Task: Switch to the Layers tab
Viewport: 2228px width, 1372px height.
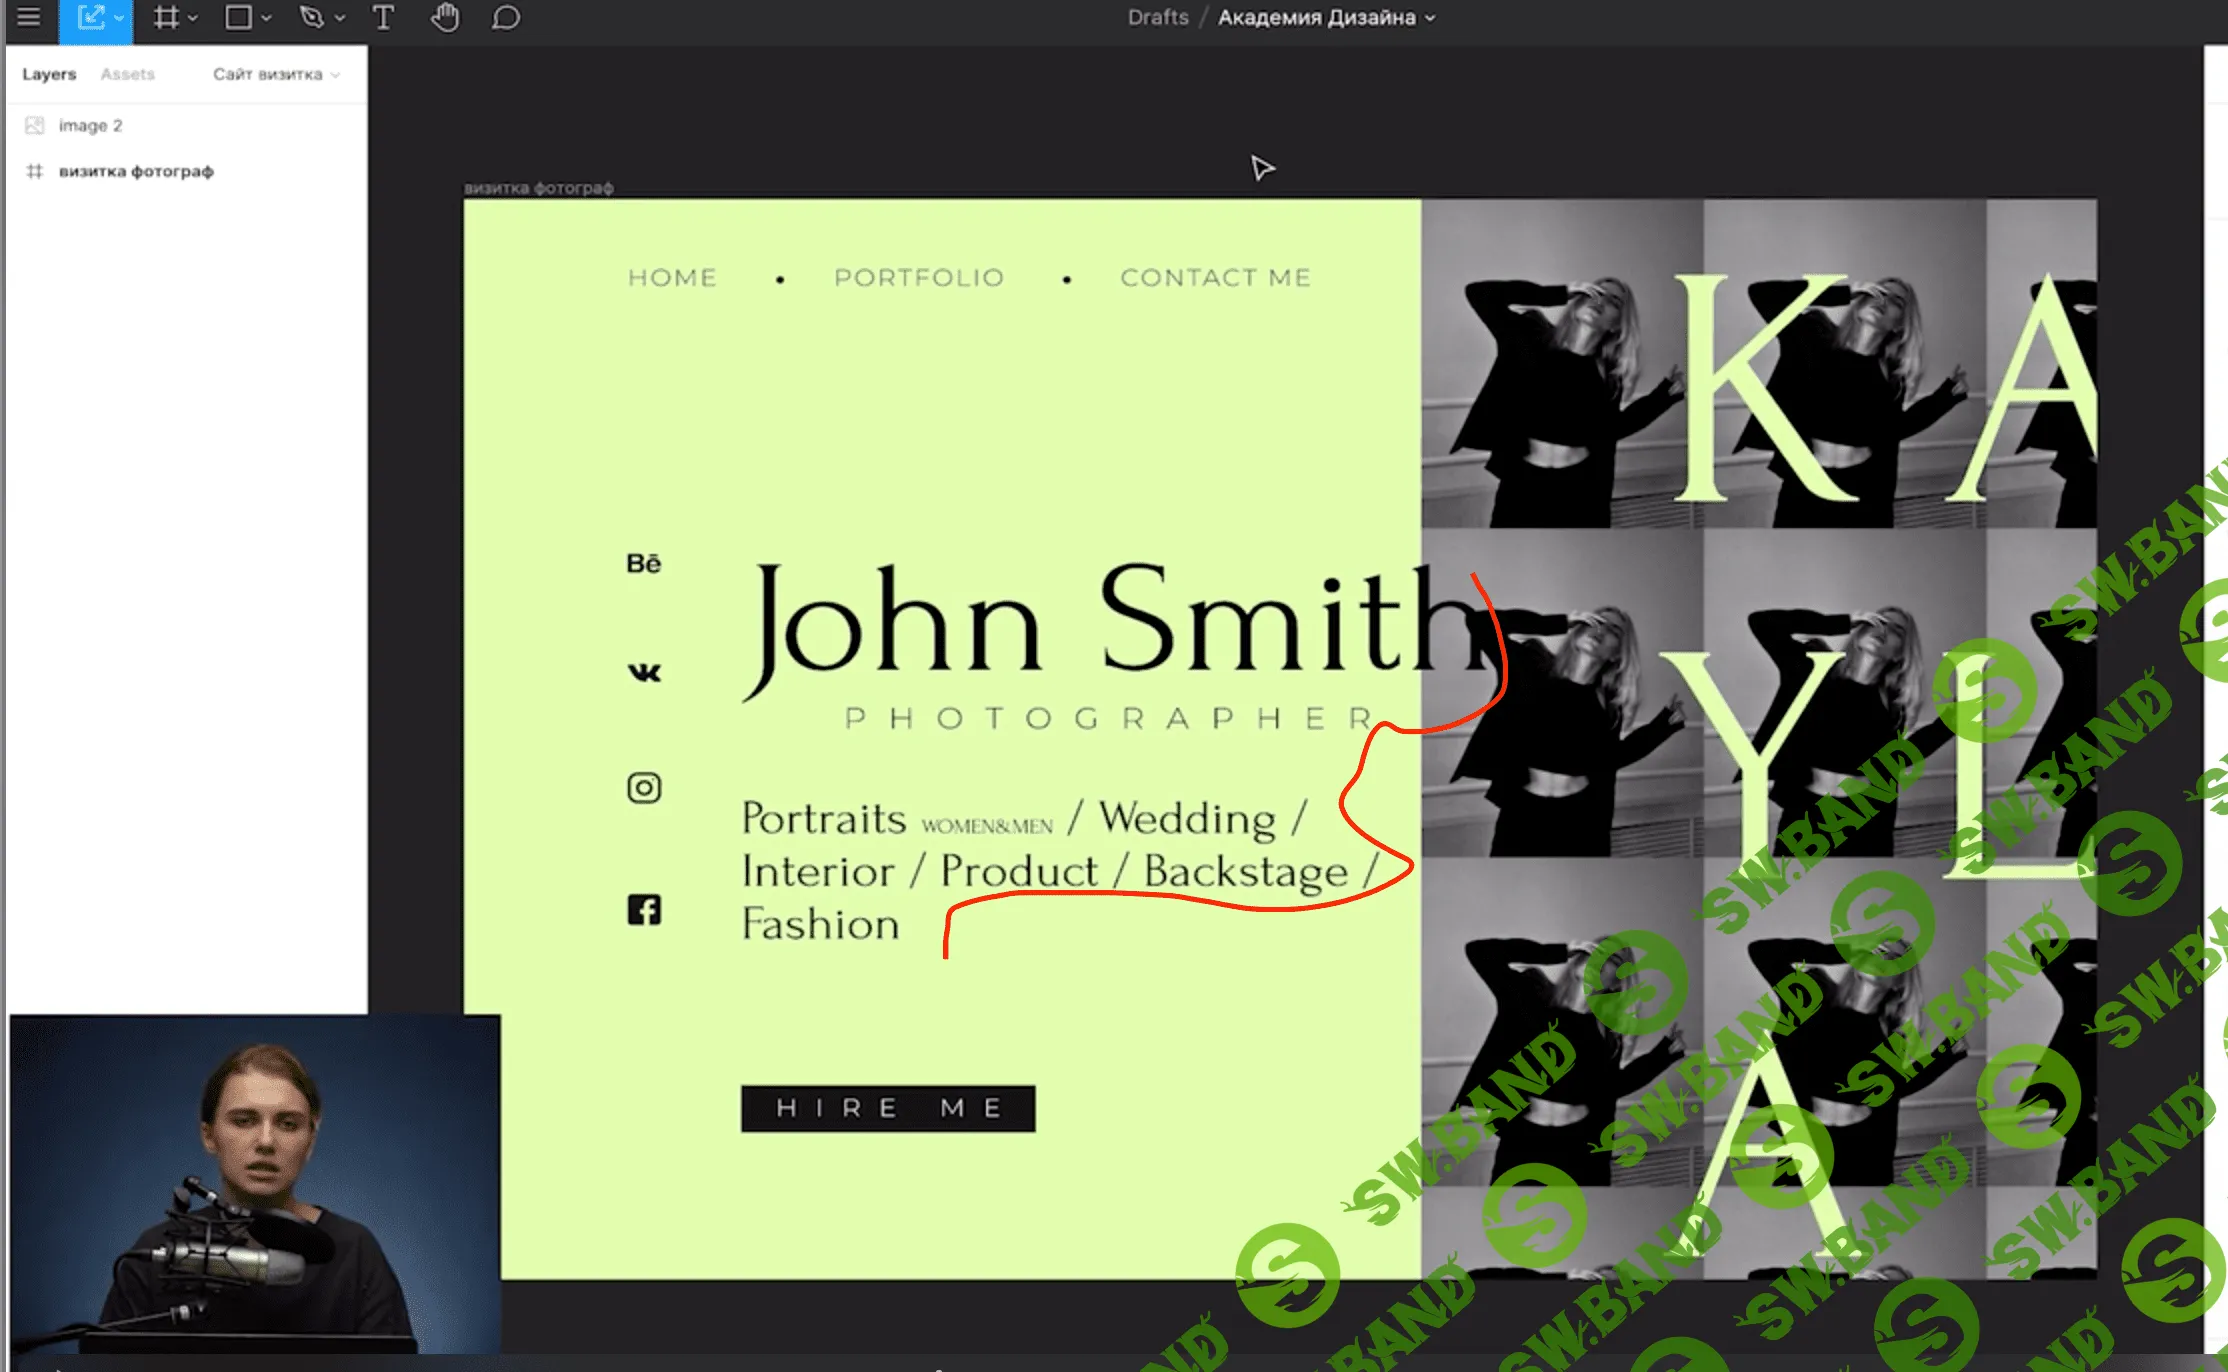Action: [x=49, y=74]
